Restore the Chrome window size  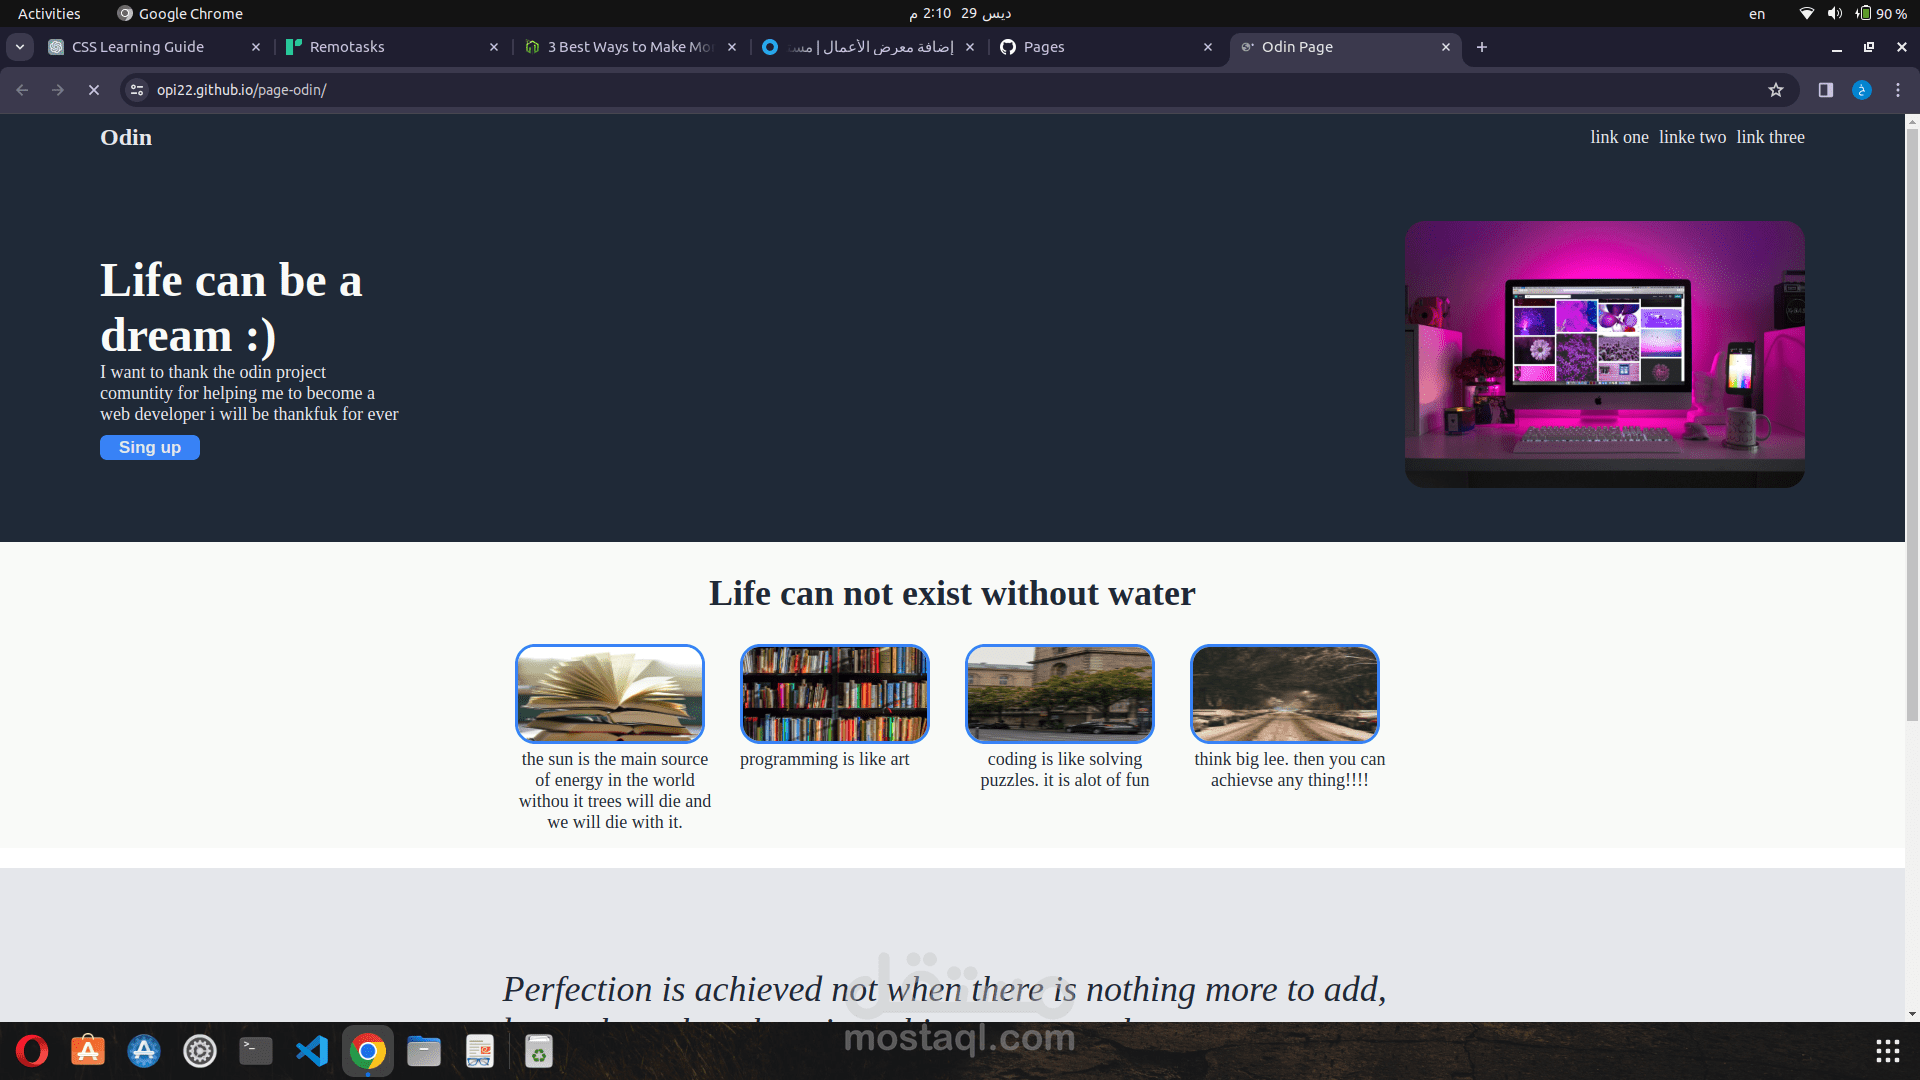(x=1869, y=47)
